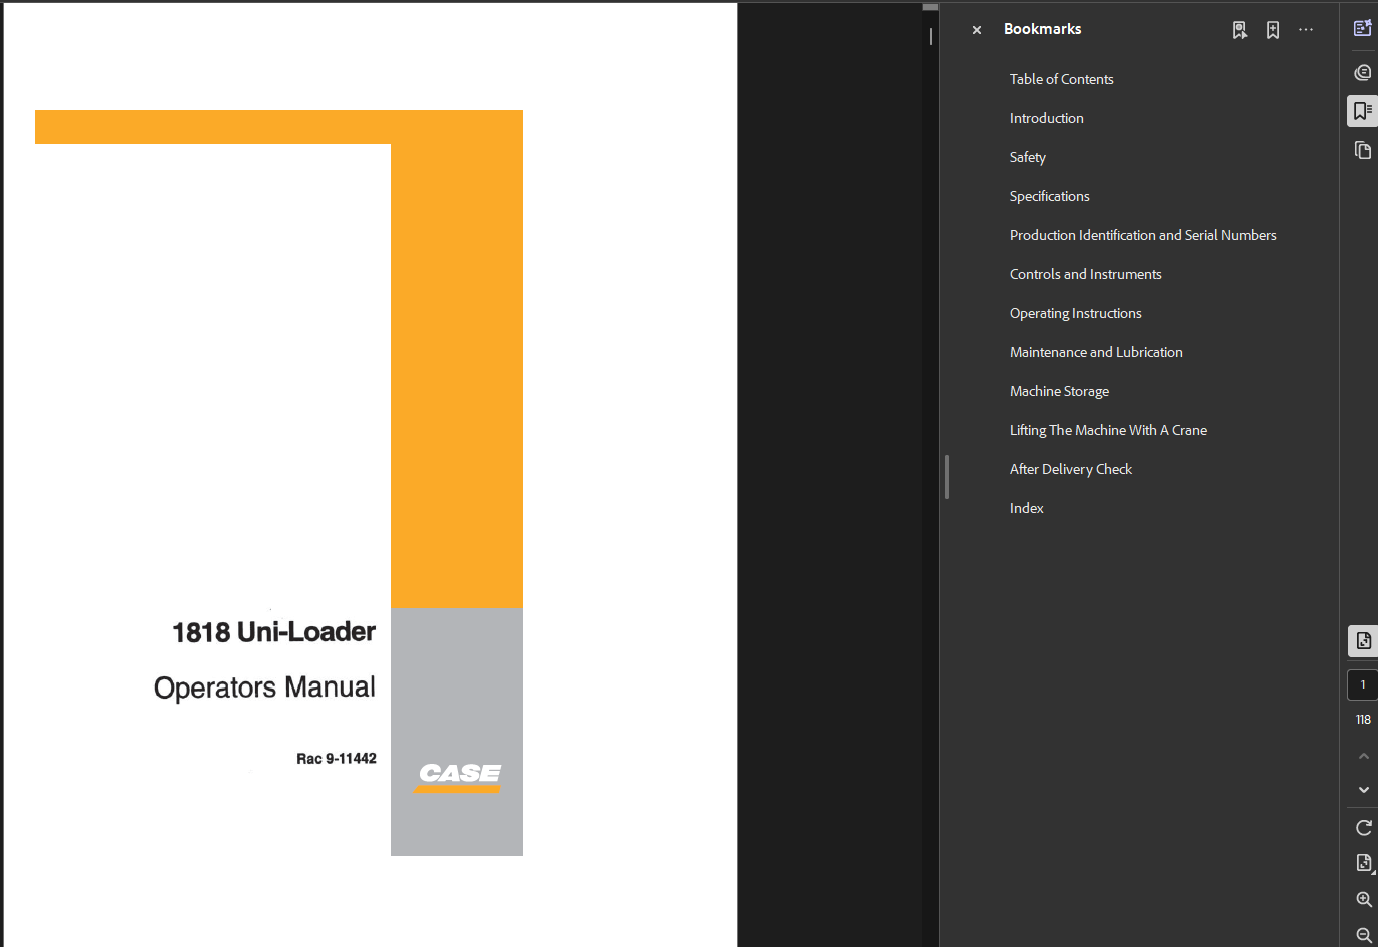Open the Table of Contents bookmark
The width and height of the screenshot is (1378, 947).
[x=1061, y=79]
